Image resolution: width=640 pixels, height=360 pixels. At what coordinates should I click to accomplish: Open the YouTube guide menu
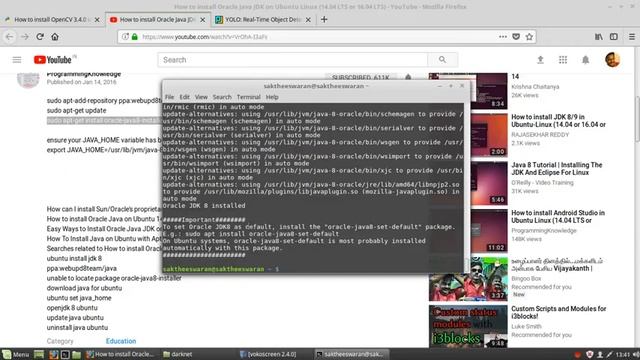pyautogui.click(x=17, y=60)
